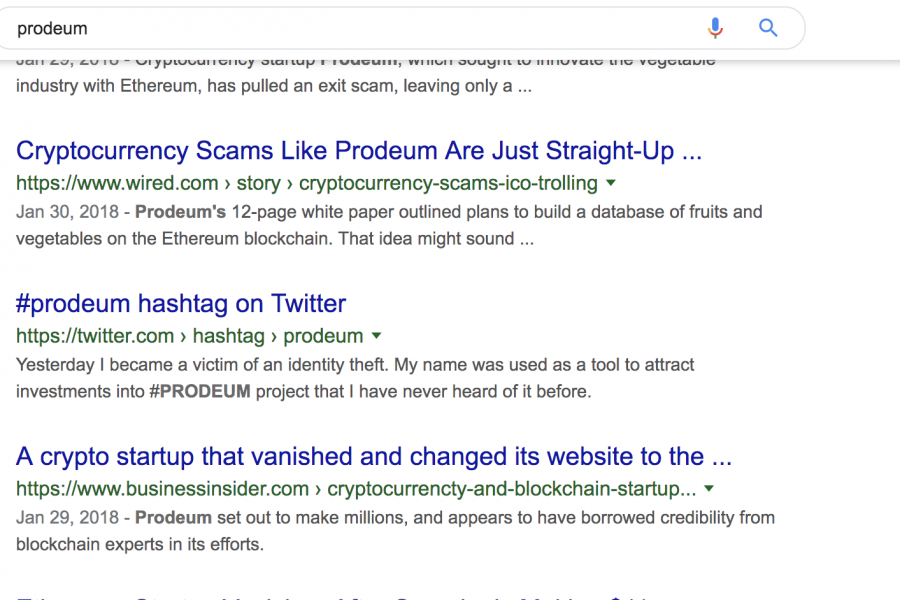
Task: Expand the twitter.com result options arrow
Action: (x=377, y=336)
